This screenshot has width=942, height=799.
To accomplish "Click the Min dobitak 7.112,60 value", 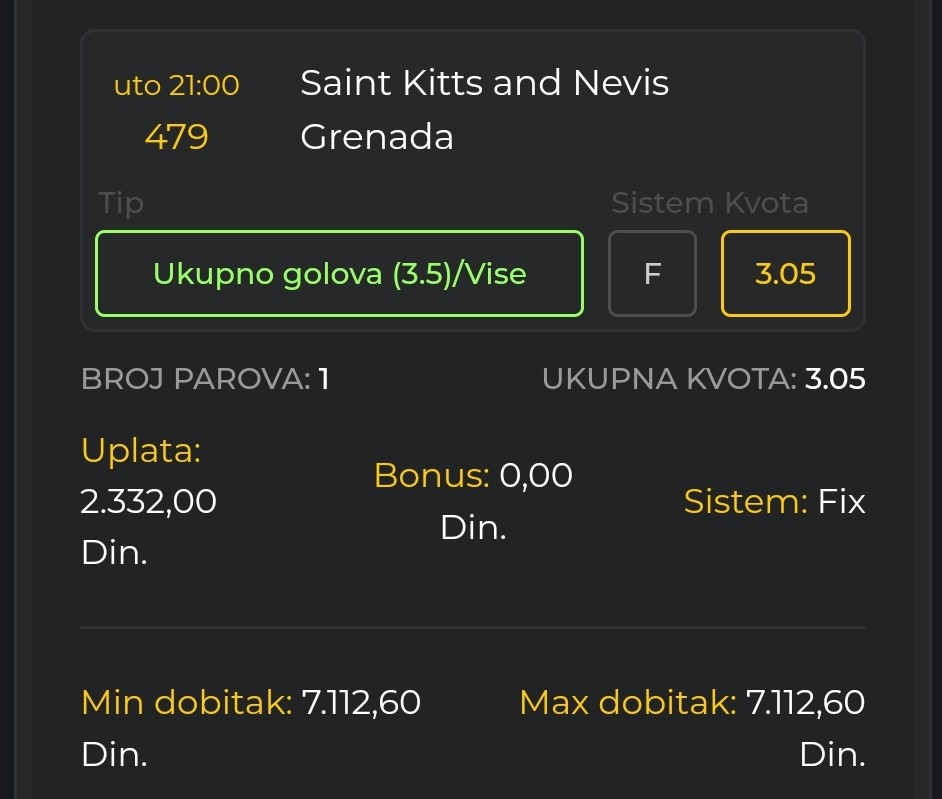I will (360, 702).
